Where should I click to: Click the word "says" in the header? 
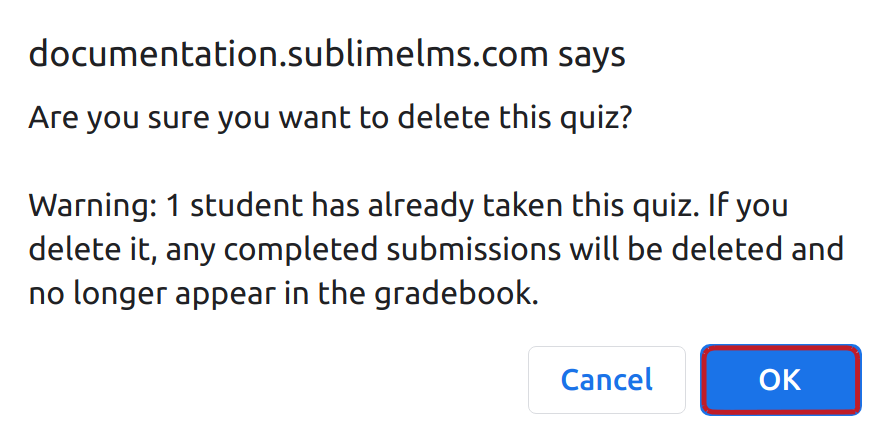point(591,54)
